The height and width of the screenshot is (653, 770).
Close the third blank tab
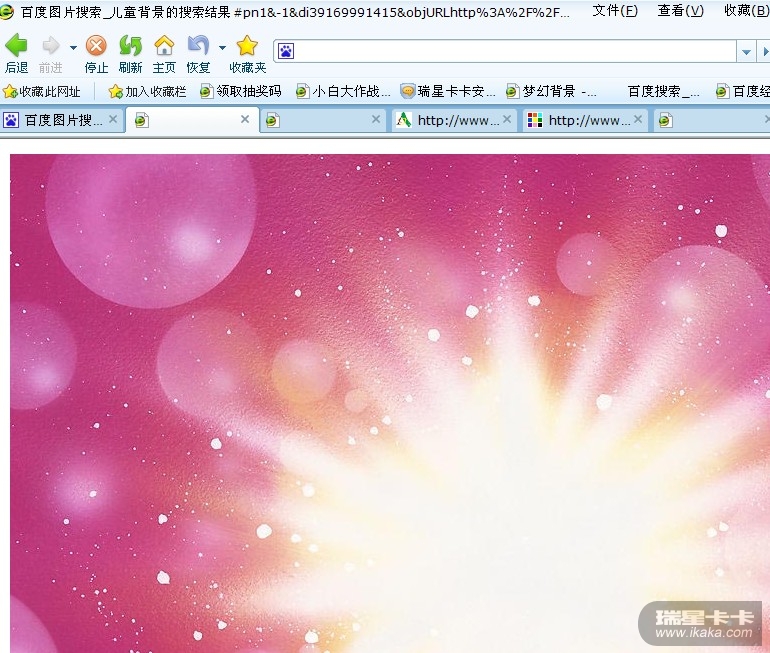[x=376, y=119]
